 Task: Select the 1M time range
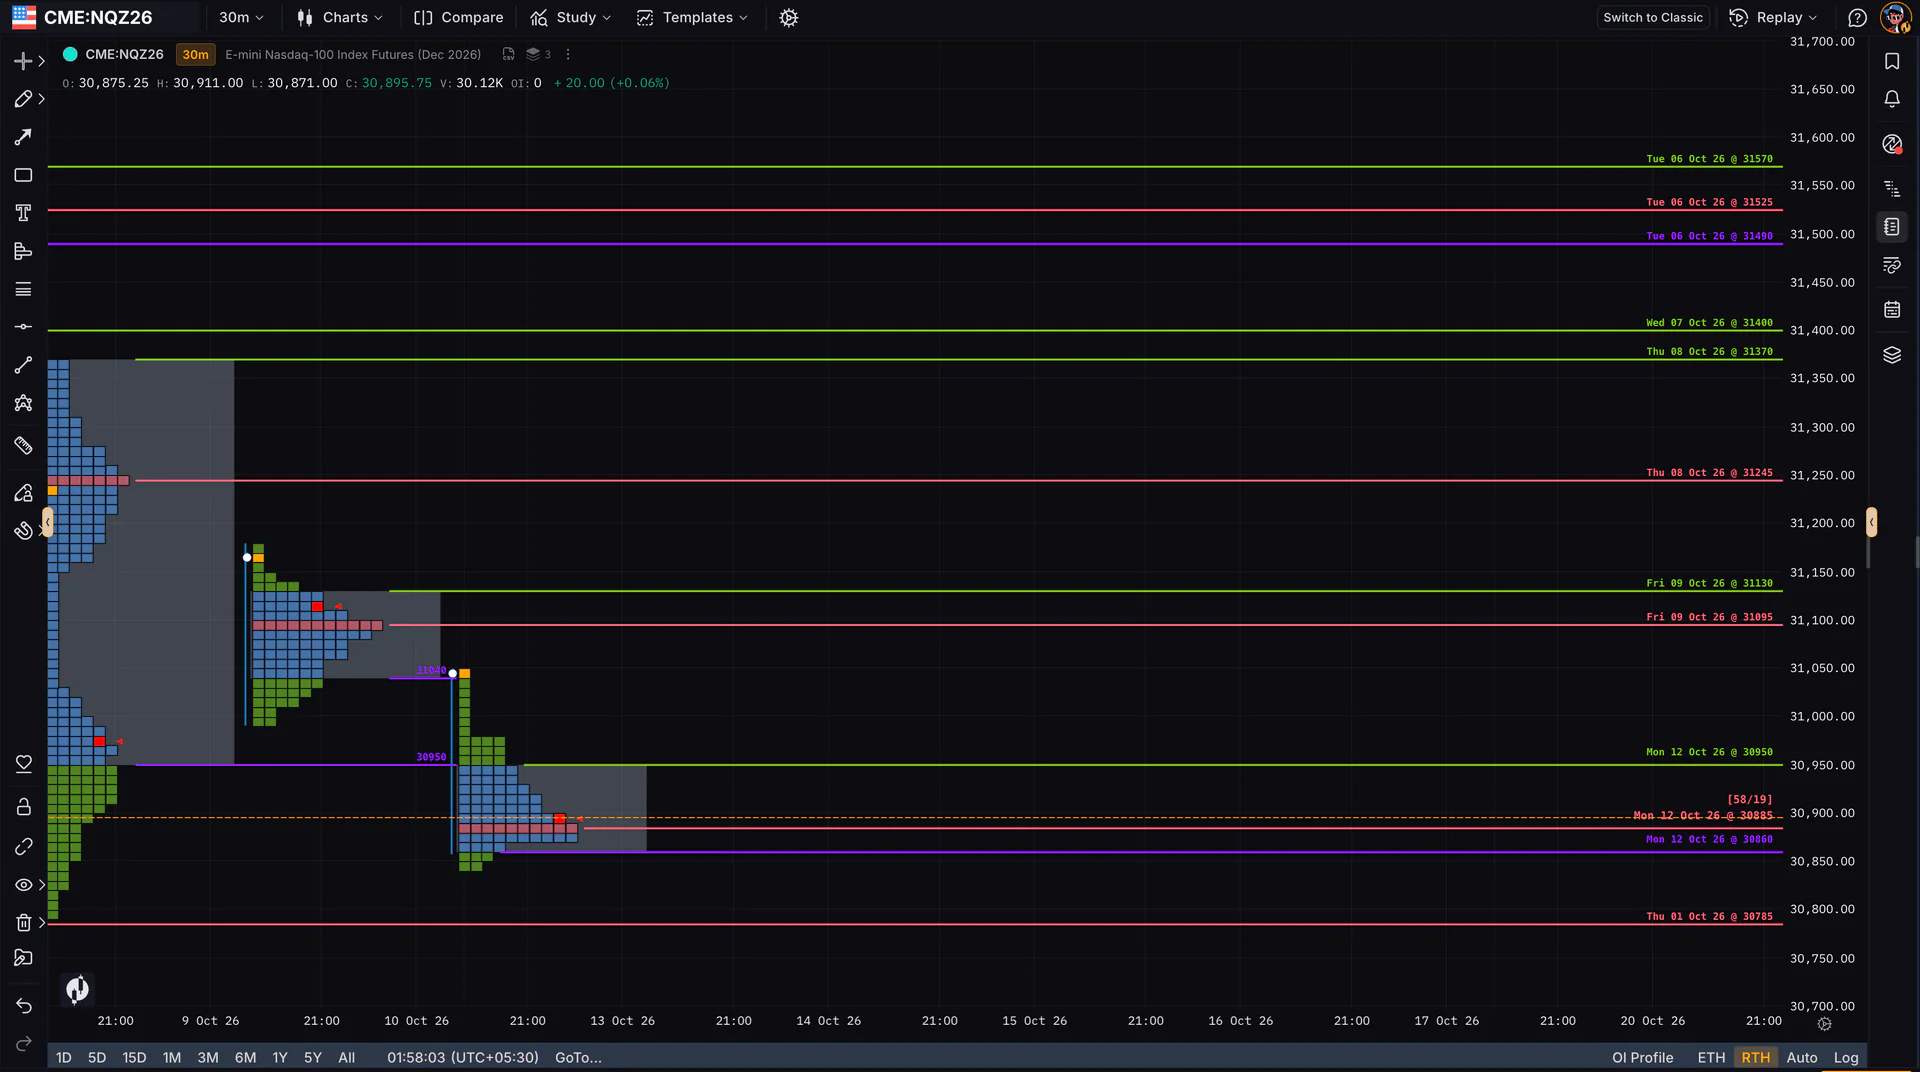click(x=172, y=1058)
